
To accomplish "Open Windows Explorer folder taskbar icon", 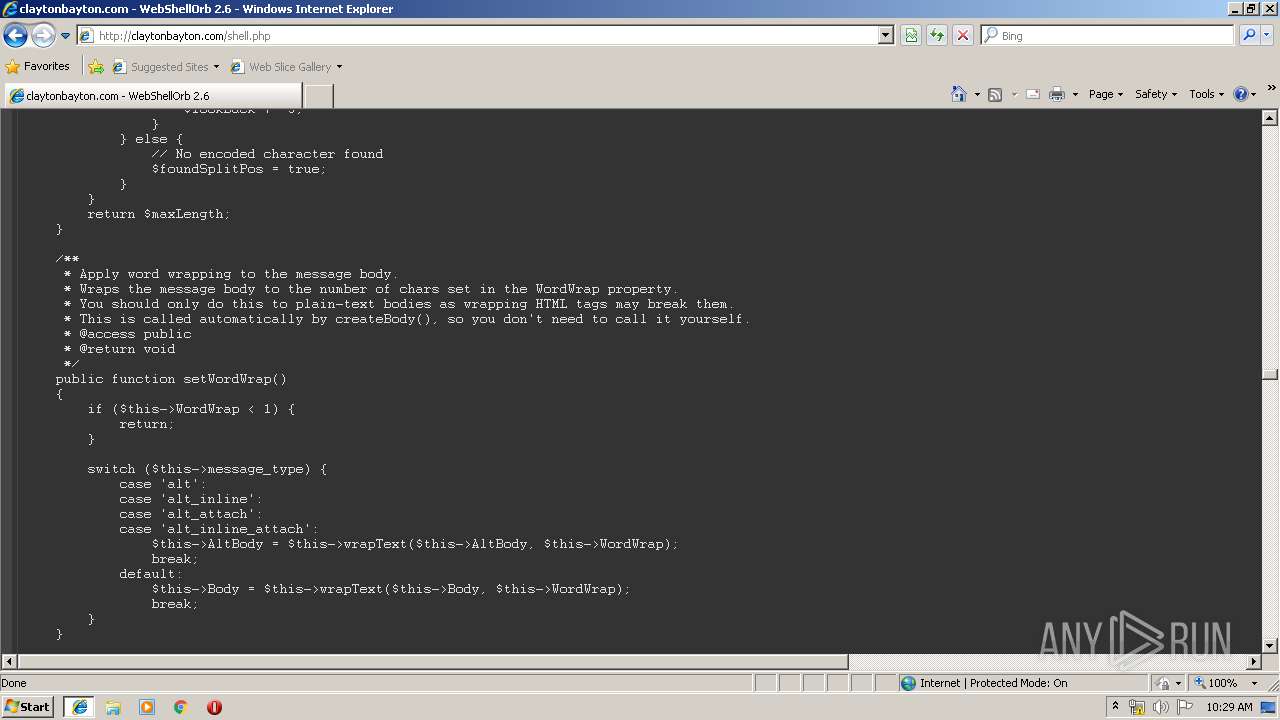I will click(113, 707).
